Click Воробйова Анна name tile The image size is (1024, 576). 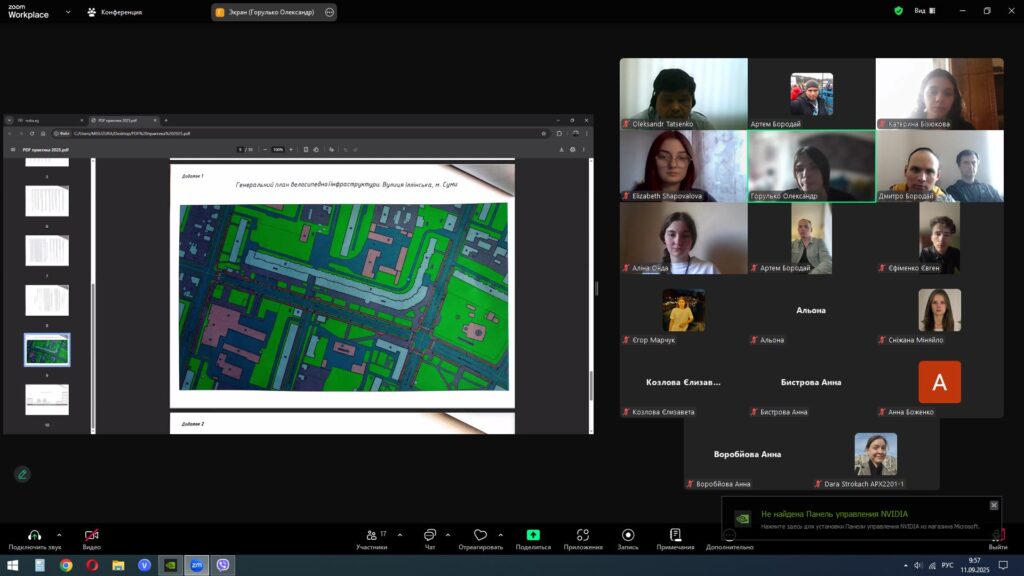[748, 454]
